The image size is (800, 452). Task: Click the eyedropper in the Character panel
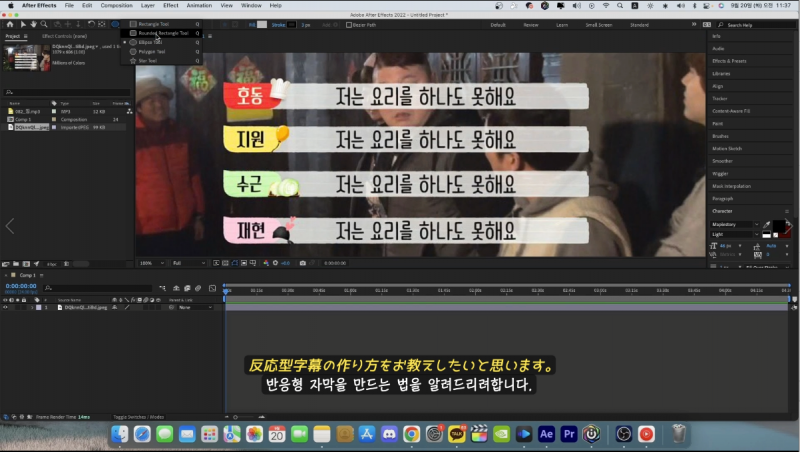[x=766, y=224]
